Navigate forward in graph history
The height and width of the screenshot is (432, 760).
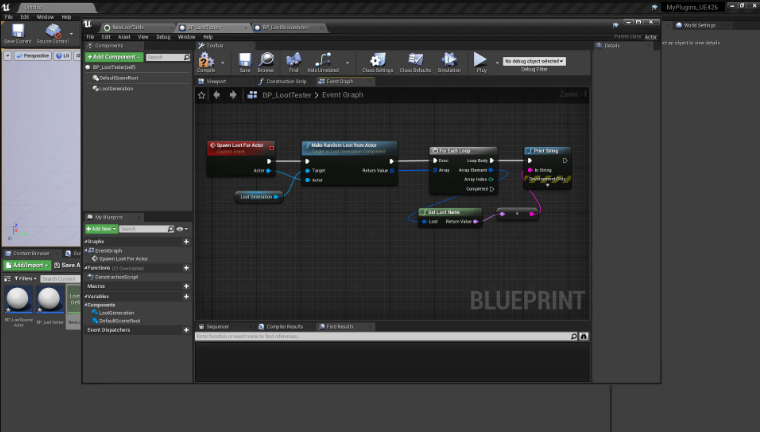pyautogui.click(x=233, y=95)
